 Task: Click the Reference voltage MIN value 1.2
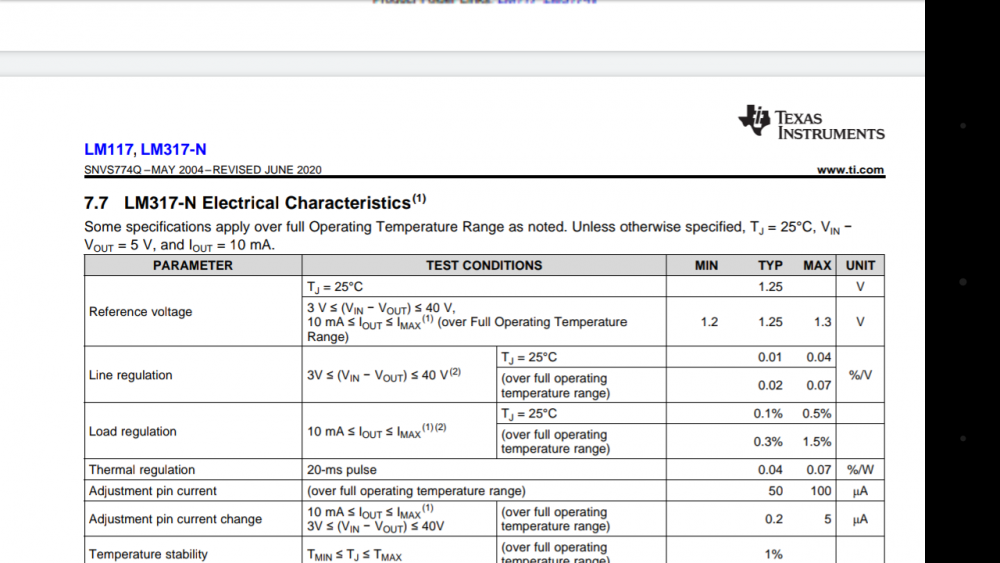click(709, 322)
